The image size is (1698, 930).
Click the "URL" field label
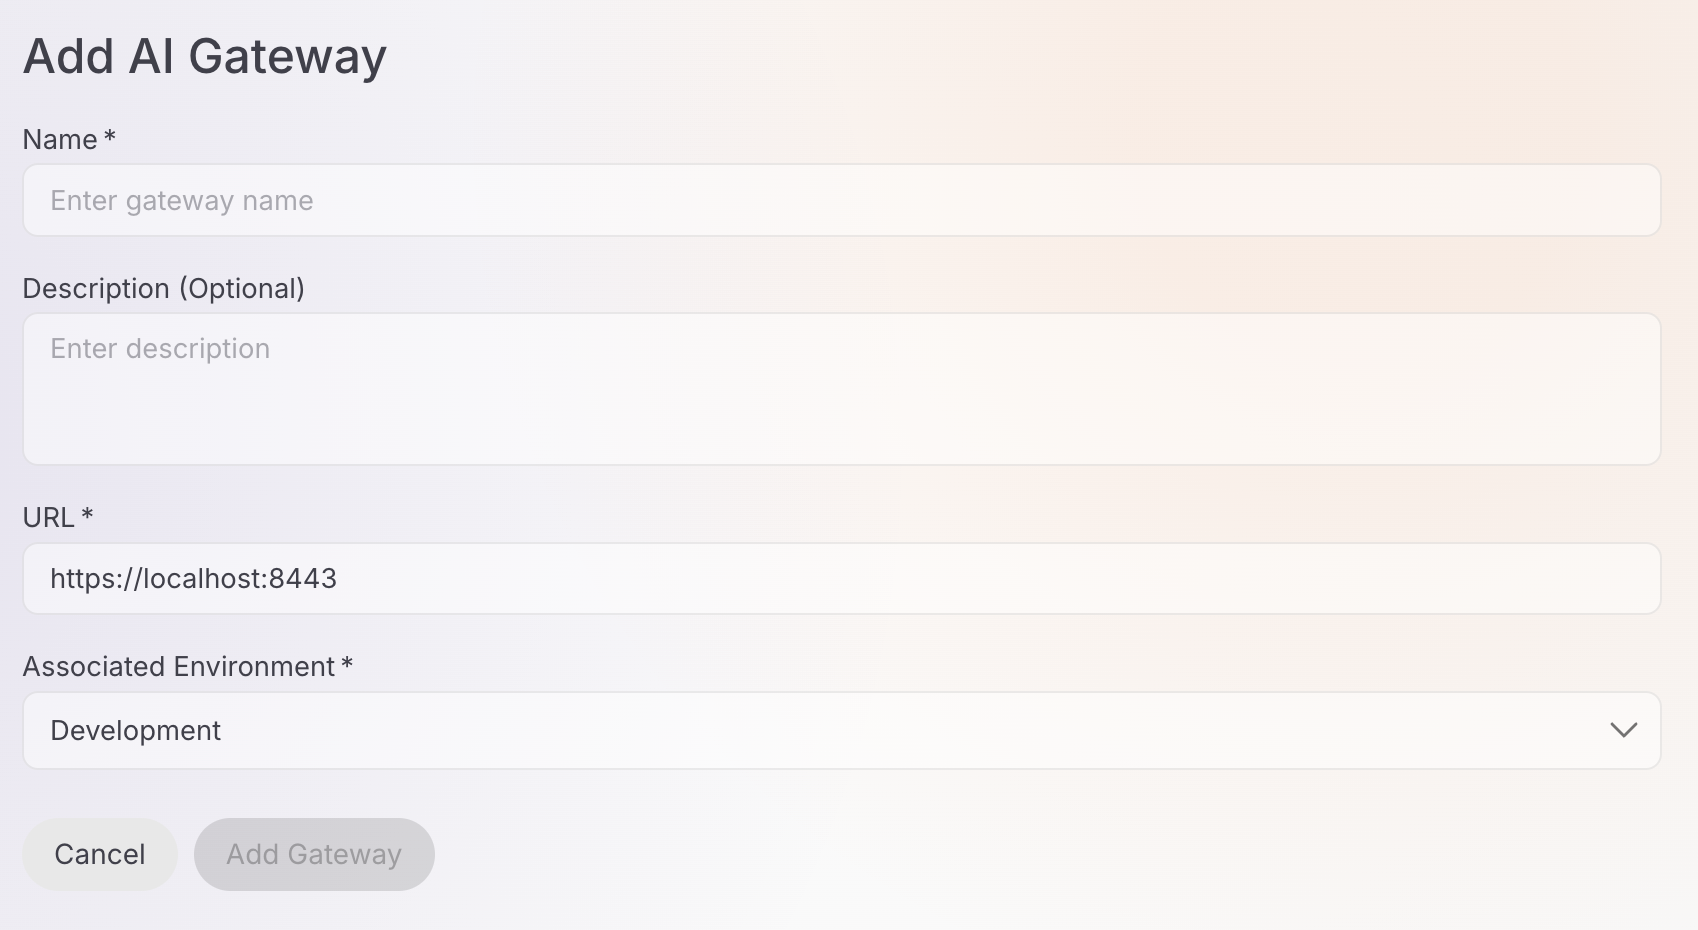pos(48,517)
